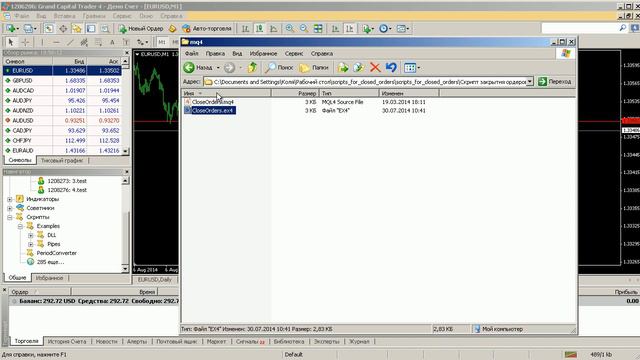Expand the Pipes folder in Navigator
This screenshot has width=640, height=360.
[x=31, y=244]
